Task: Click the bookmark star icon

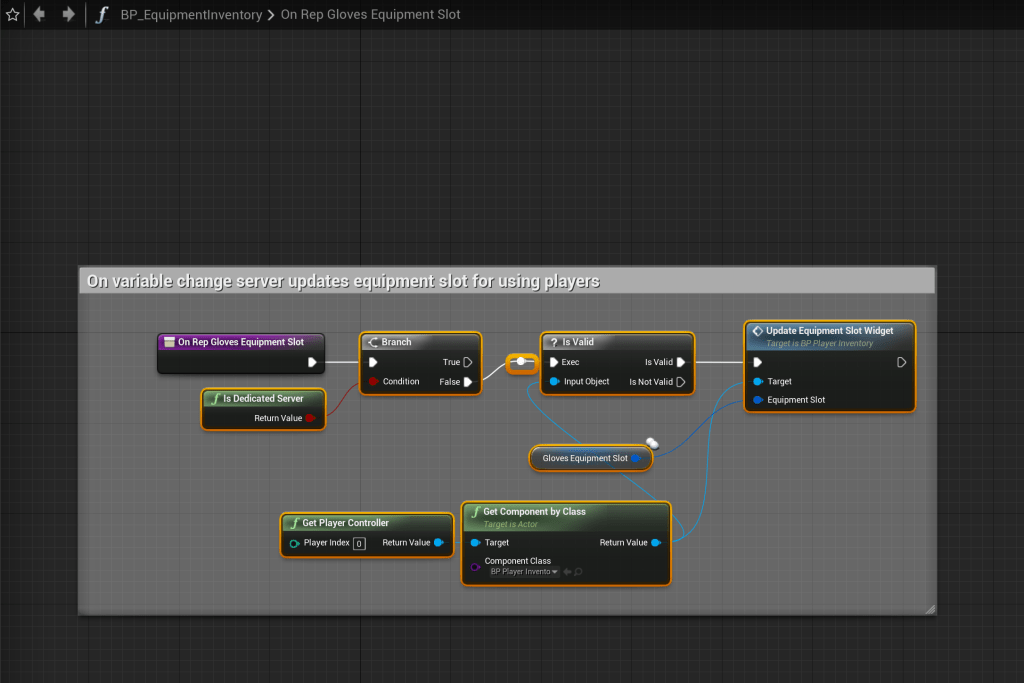Action: point(13,15)
